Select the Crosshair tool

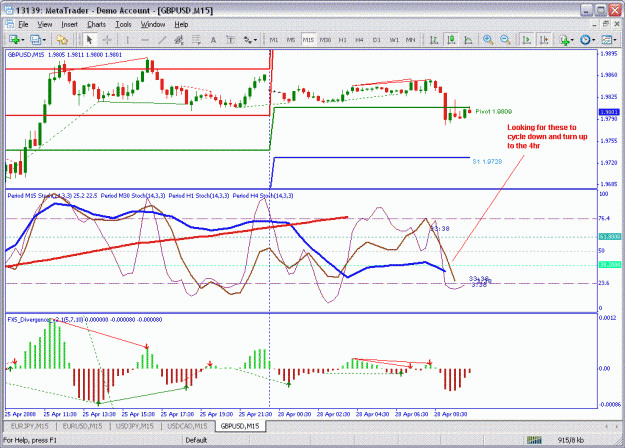pyautogui.click(x=107, y=39)
